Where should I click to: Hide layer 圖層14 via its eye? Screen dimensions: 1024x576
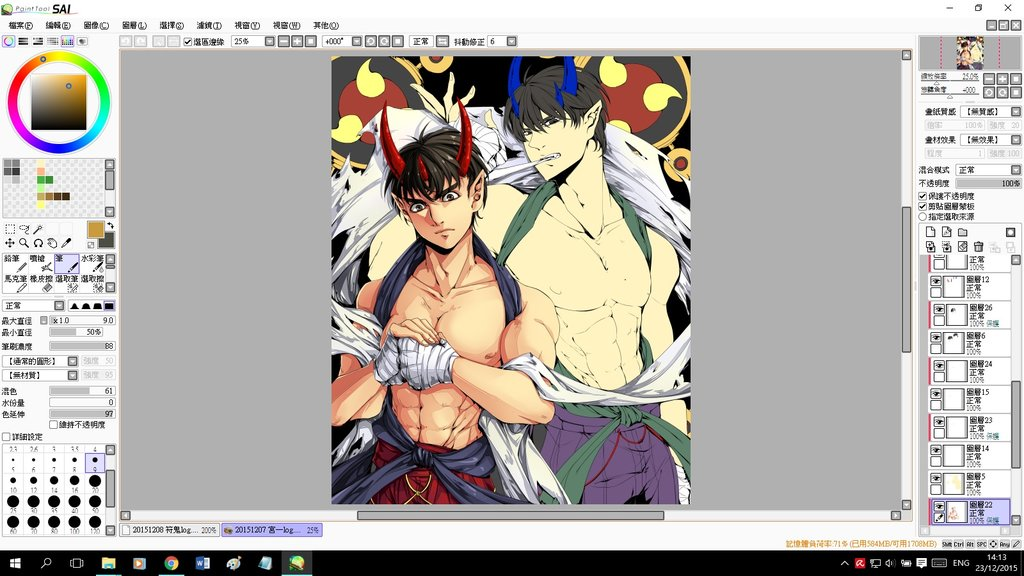tap(936, 450)
